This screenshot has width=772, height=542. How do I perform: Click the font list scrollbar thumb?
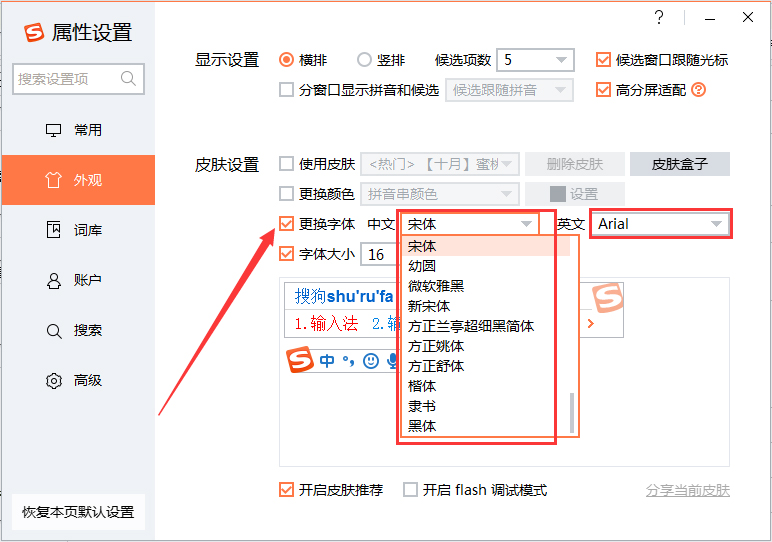pos(572,413)
